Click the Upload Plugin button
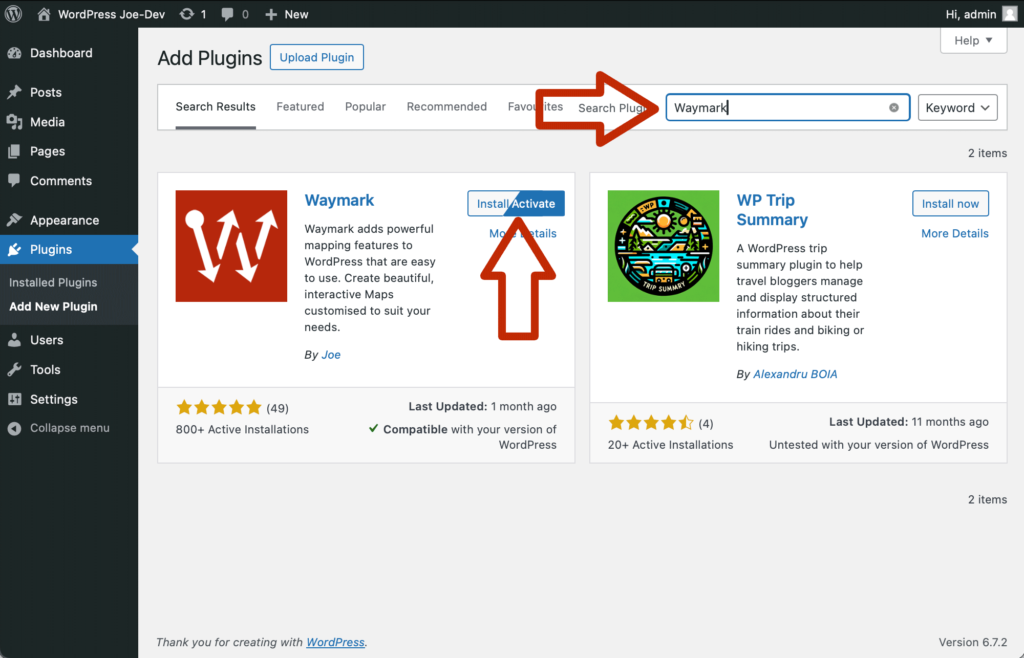 click(317, 57)
